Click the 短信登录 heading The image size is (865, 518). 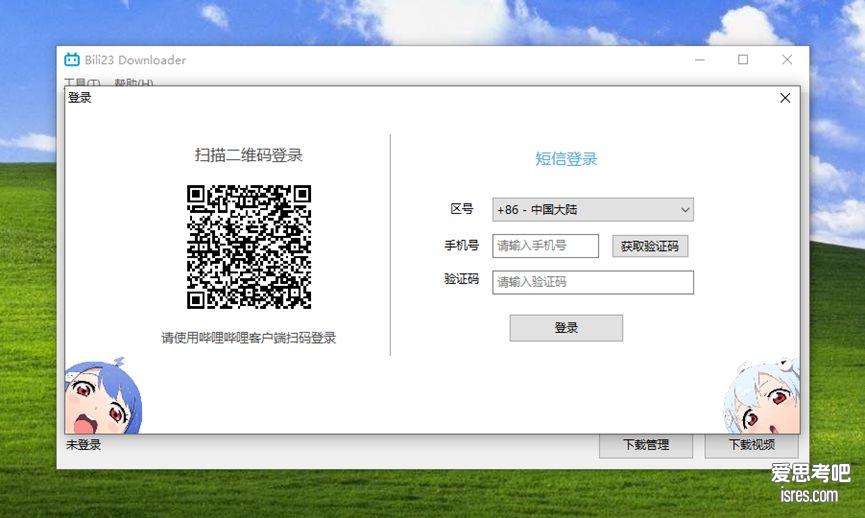[x=566, y=159]
